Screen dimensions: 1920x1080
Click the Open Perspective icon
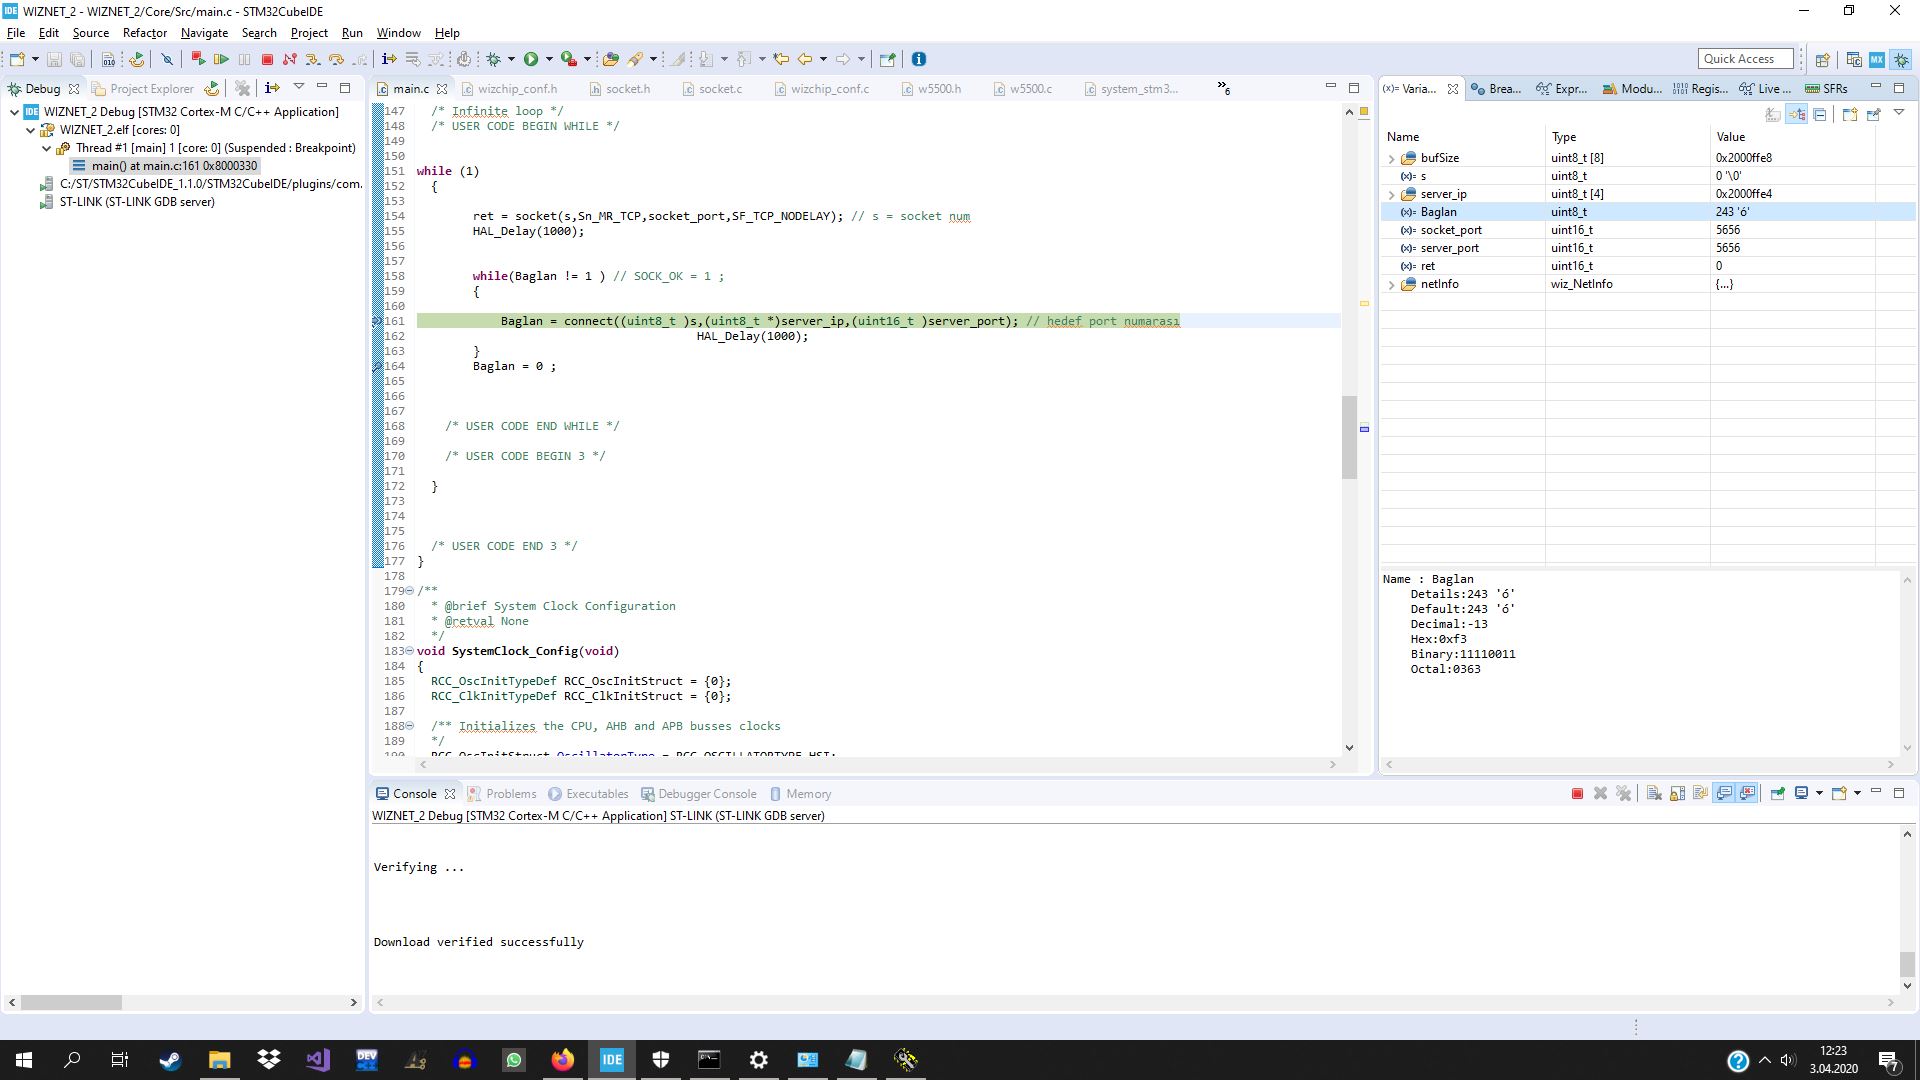pyautogui.click(x=1822, y=60)
